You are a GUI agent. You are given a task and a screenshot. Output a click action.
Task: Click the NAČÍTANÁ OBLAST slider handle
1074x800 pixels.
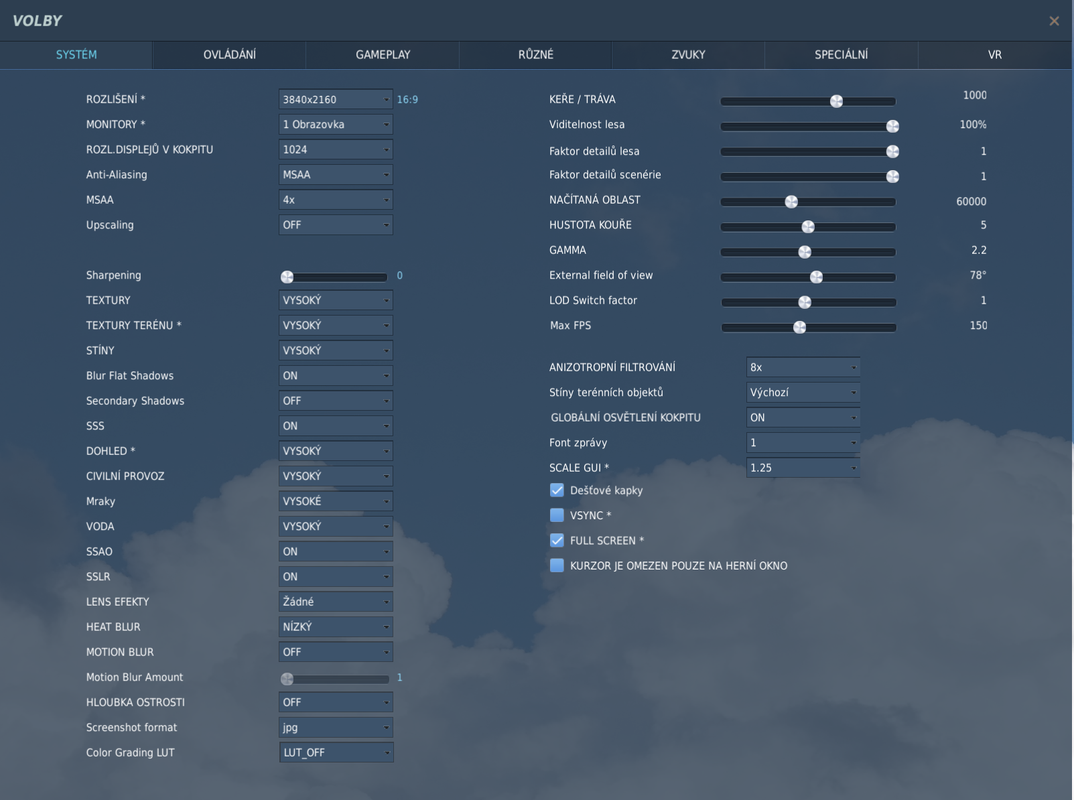pos(791,201)
